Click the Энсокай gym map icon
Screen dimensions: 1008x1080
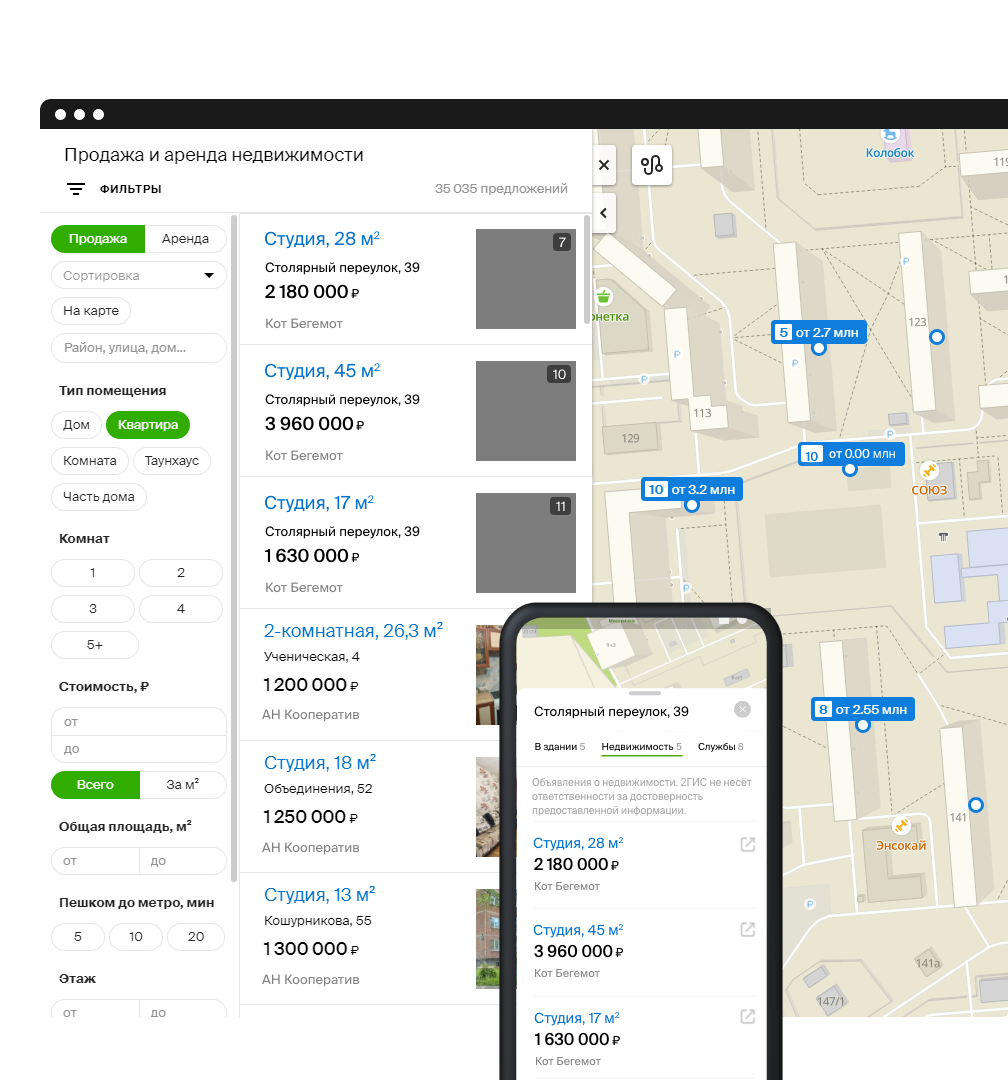[x=901, y=825]
